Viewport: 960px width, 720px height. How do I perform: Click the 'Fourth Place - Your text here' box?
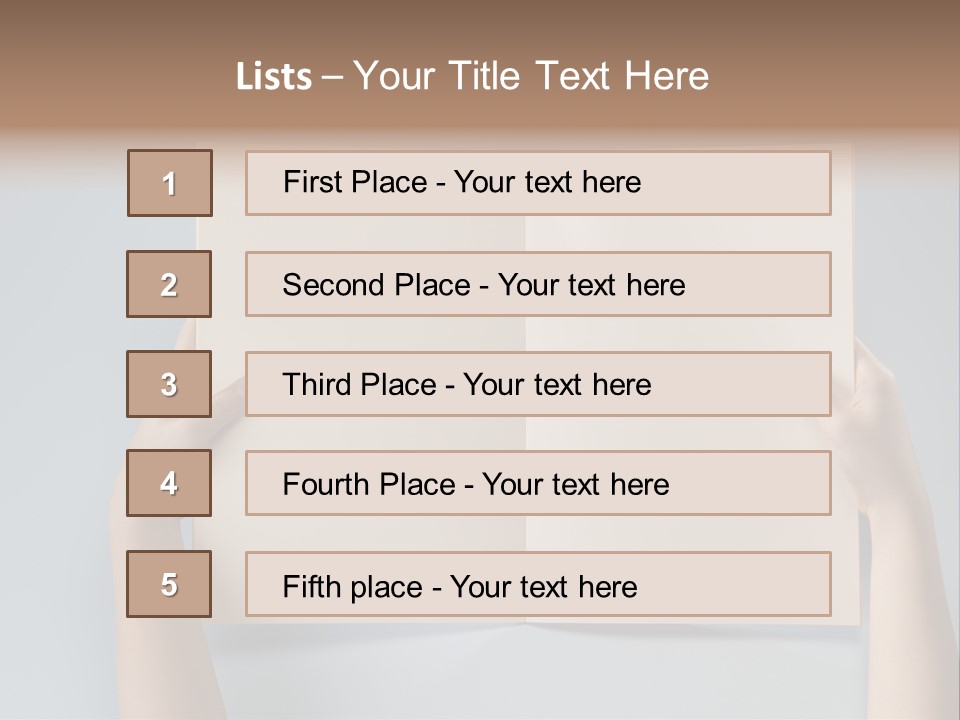click(538, 483)
